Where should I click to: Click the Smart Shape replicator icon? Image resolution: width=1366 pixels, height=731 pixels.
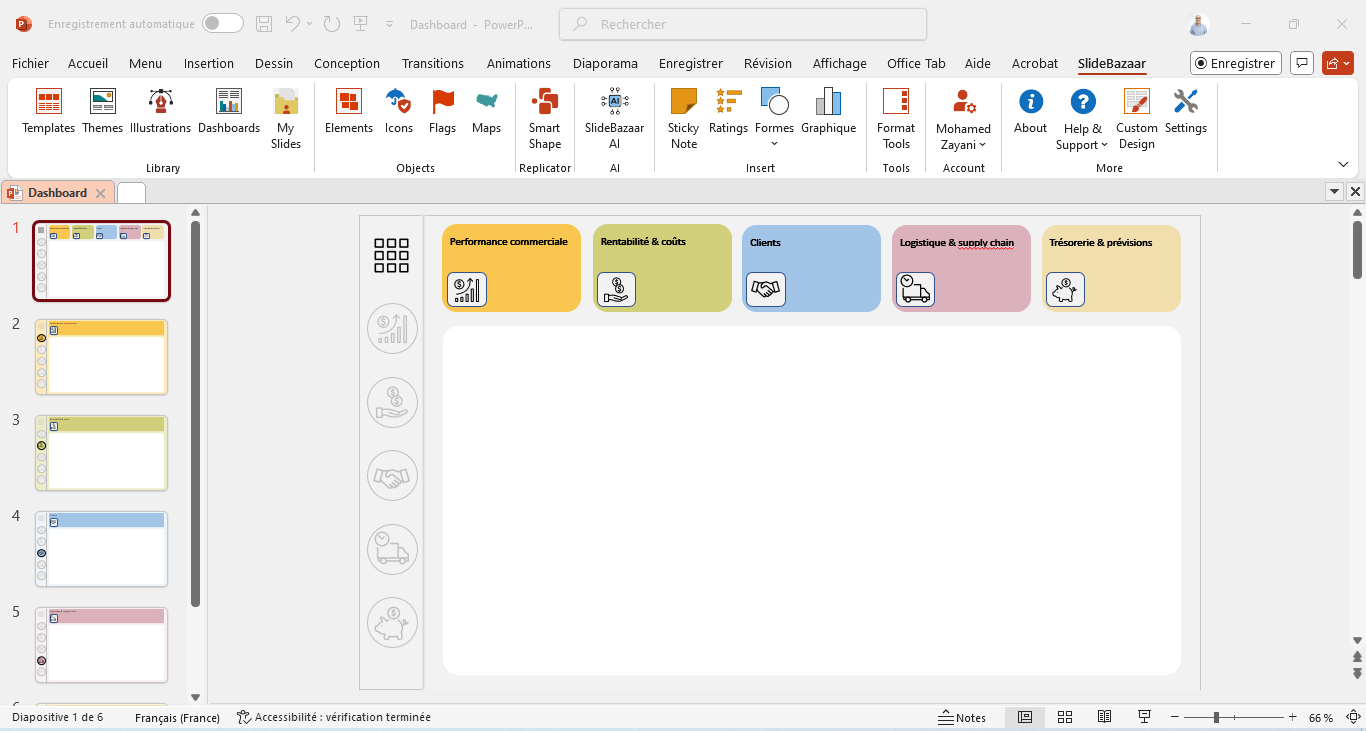pyautogui.click(x=544, y=118)
